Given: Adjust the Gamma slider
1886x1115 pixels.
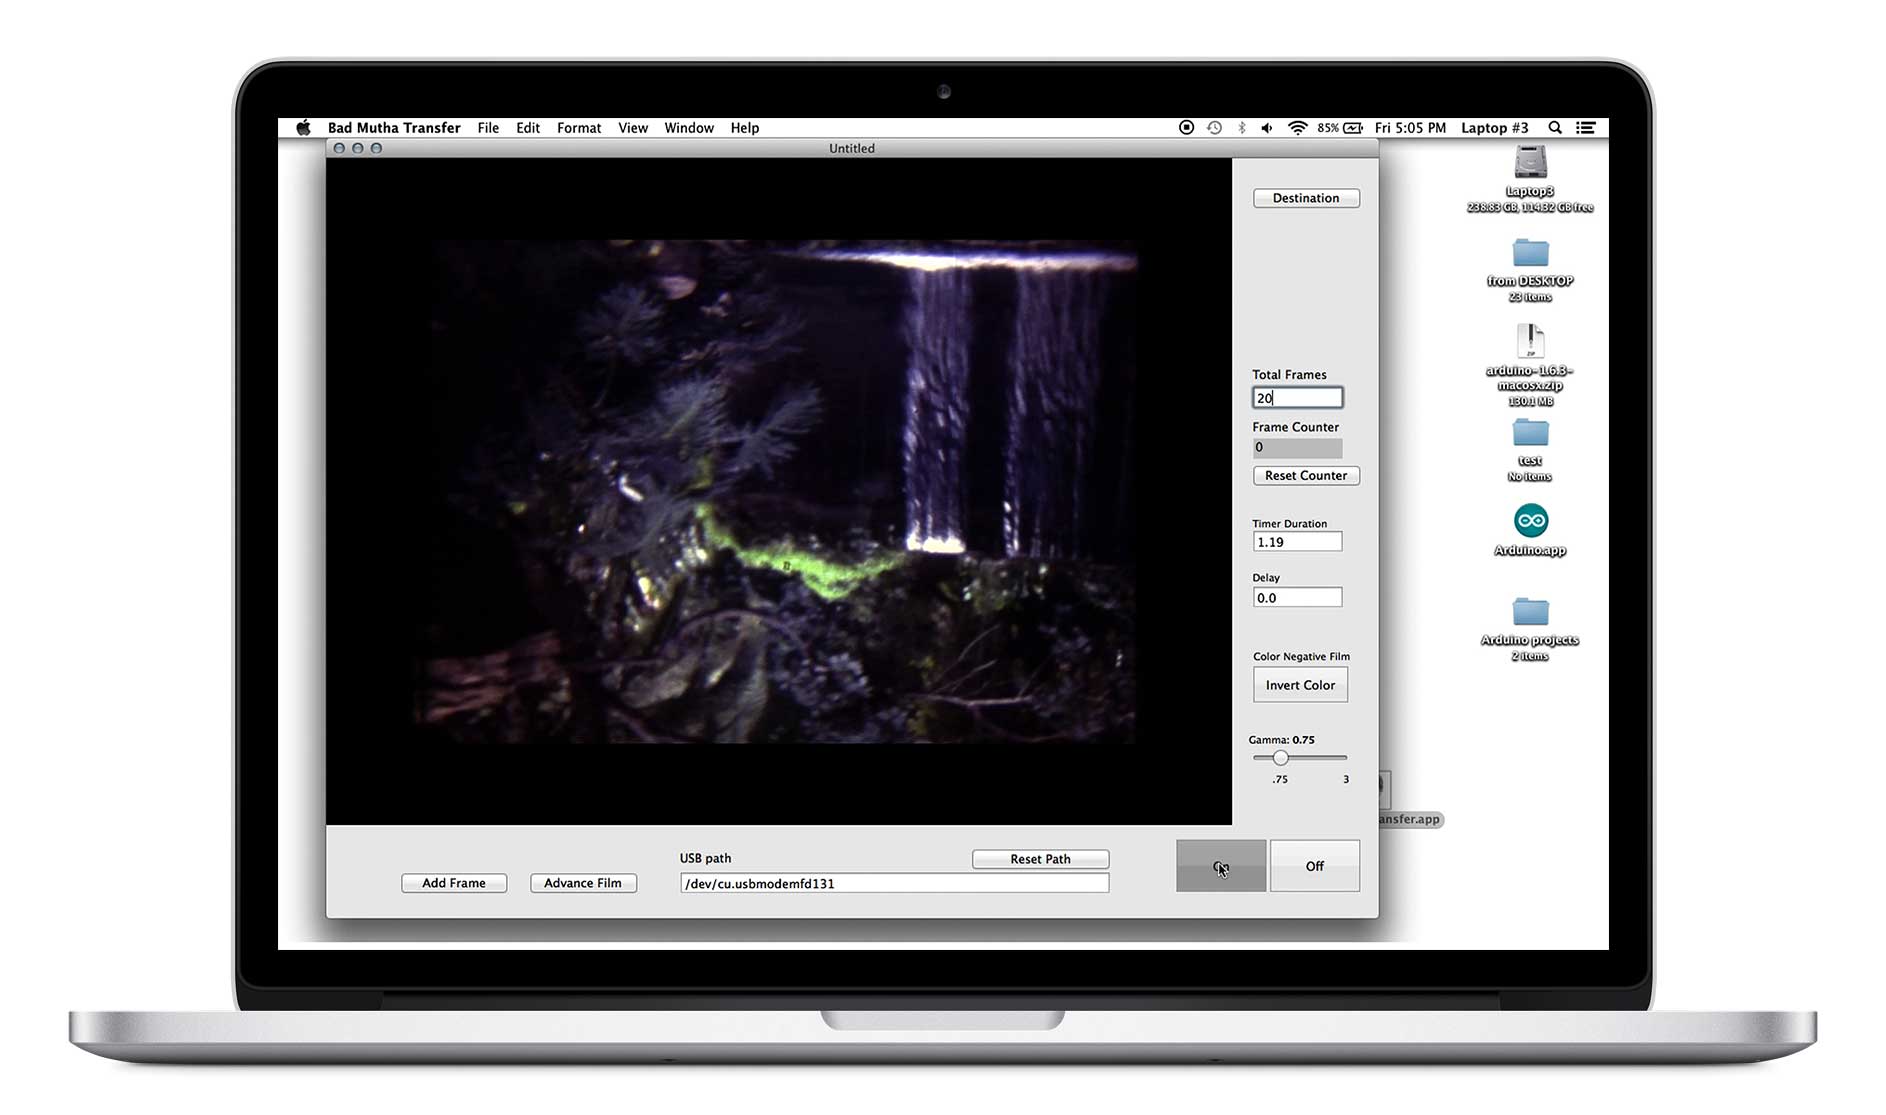Looking at the screenshot, I should [1281, 757].
